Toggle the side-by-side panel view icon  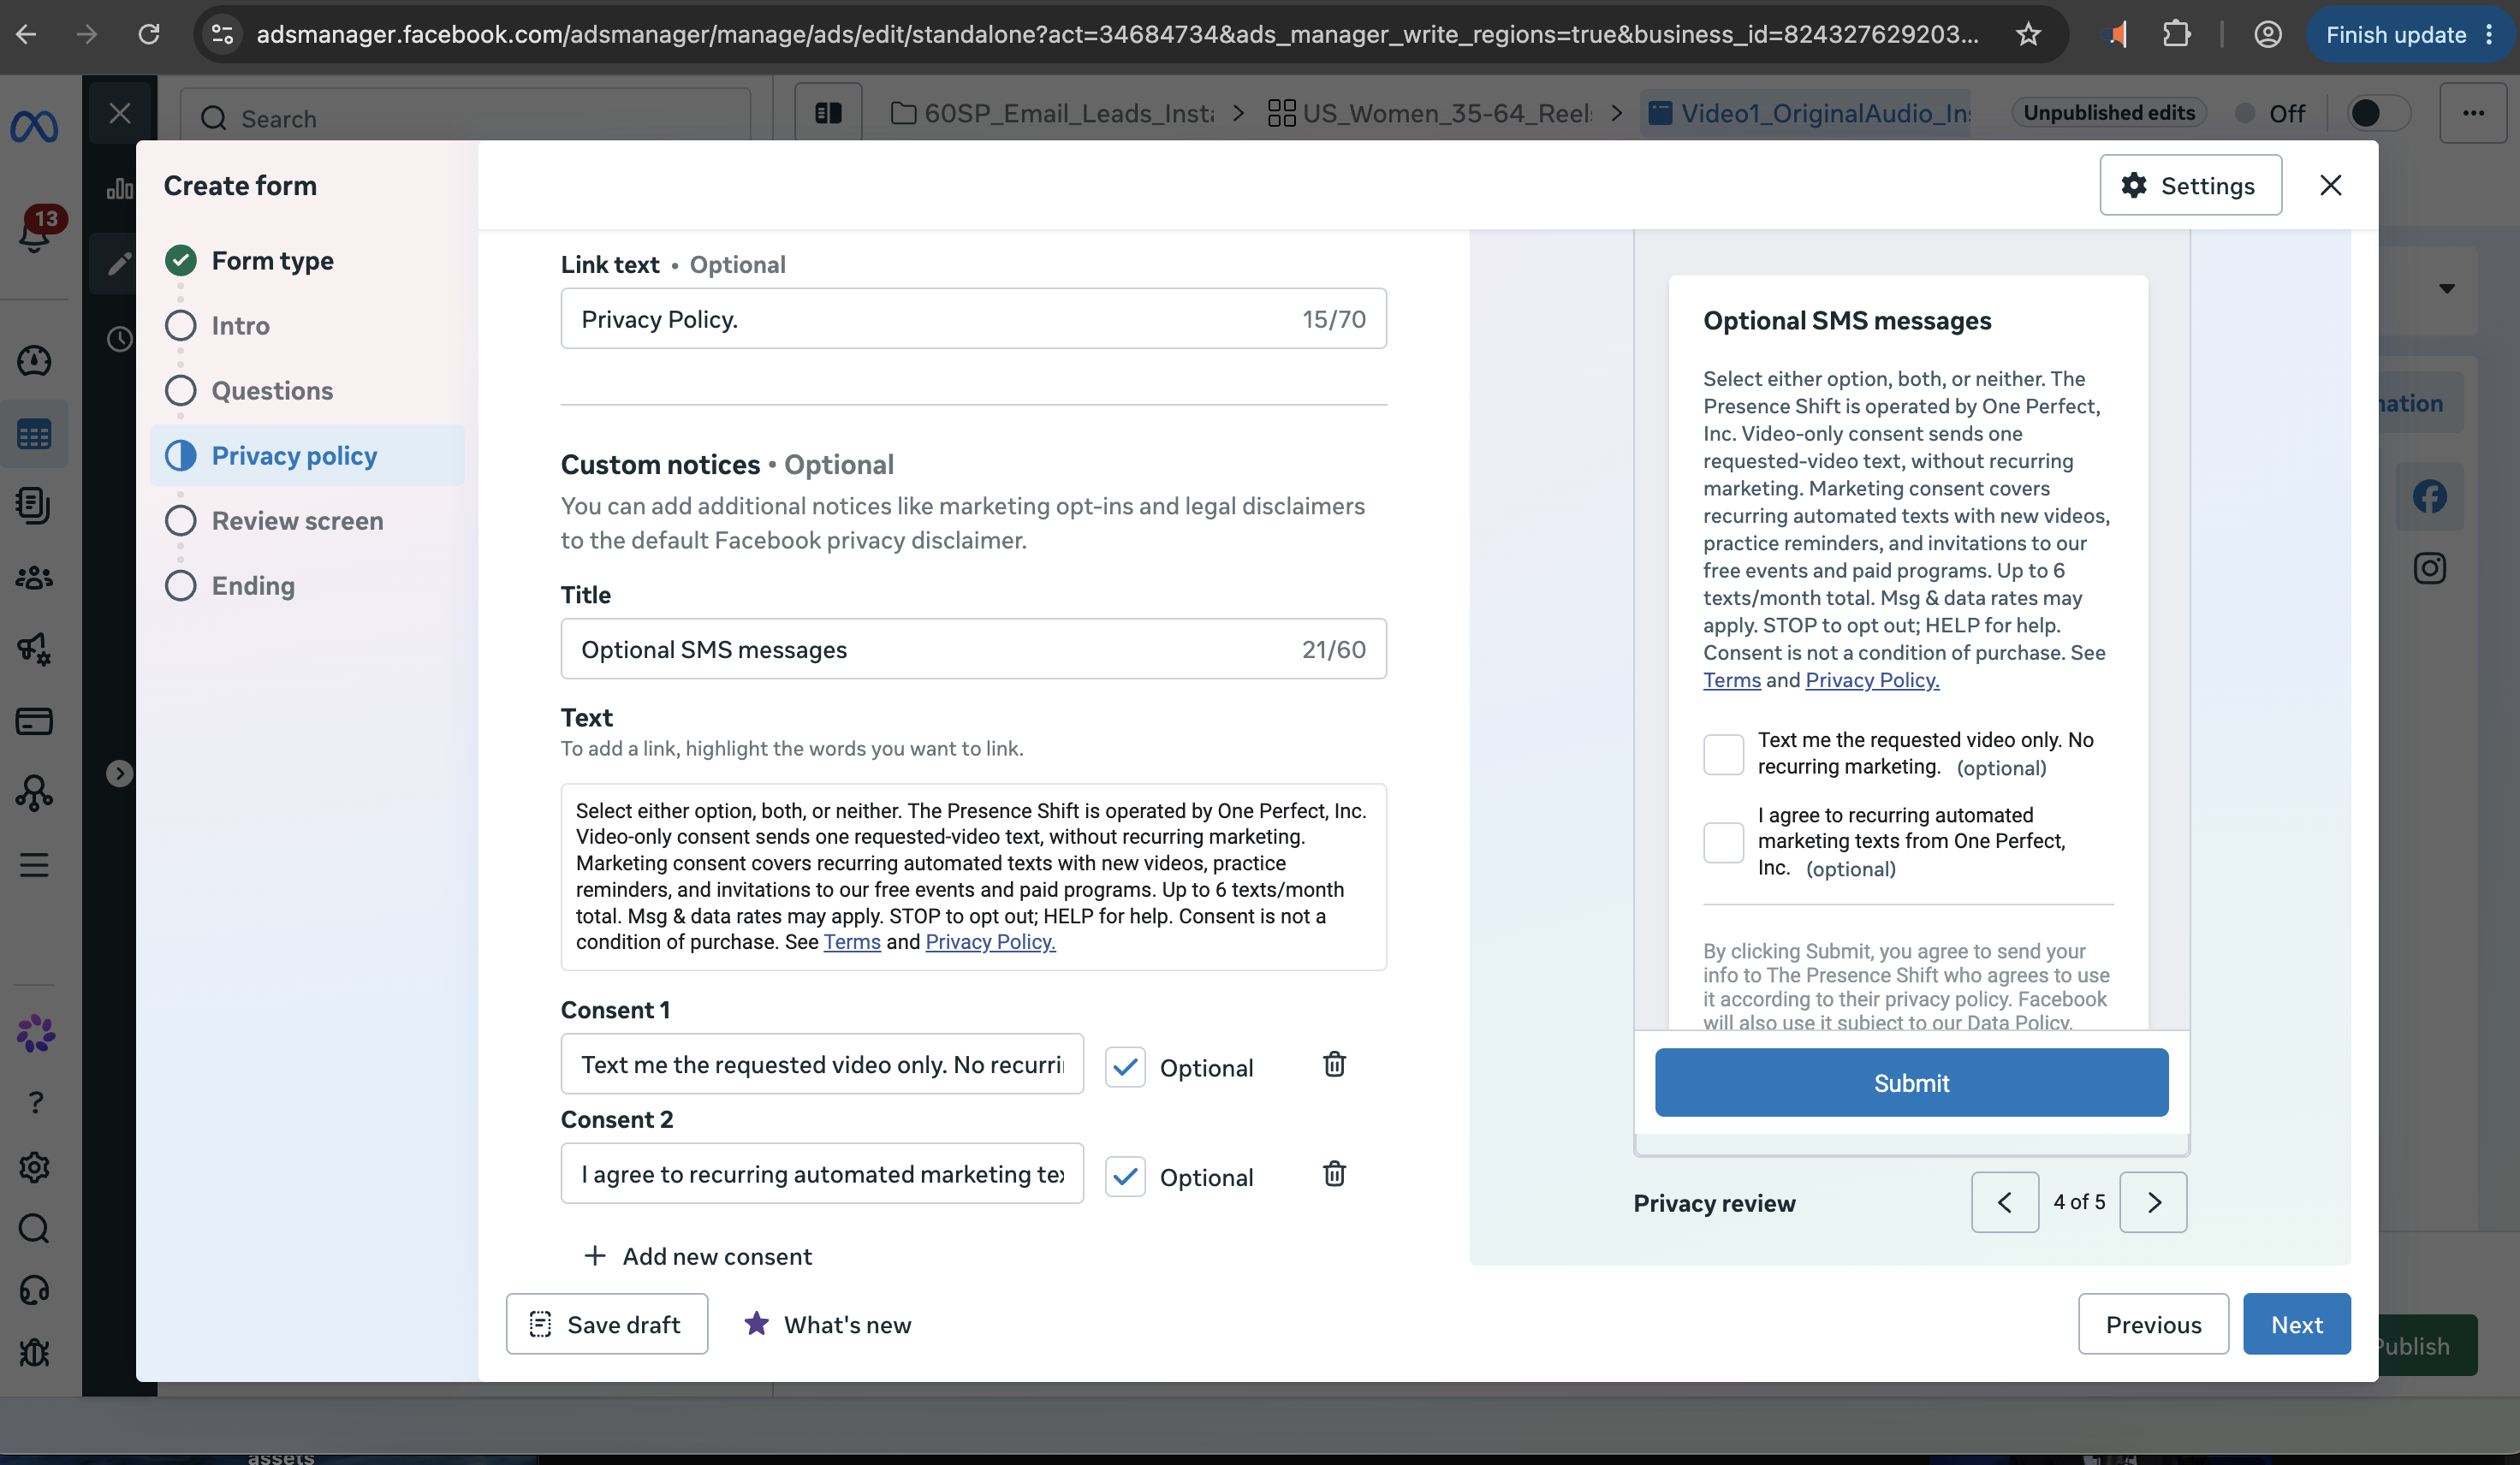coord(828,113)
